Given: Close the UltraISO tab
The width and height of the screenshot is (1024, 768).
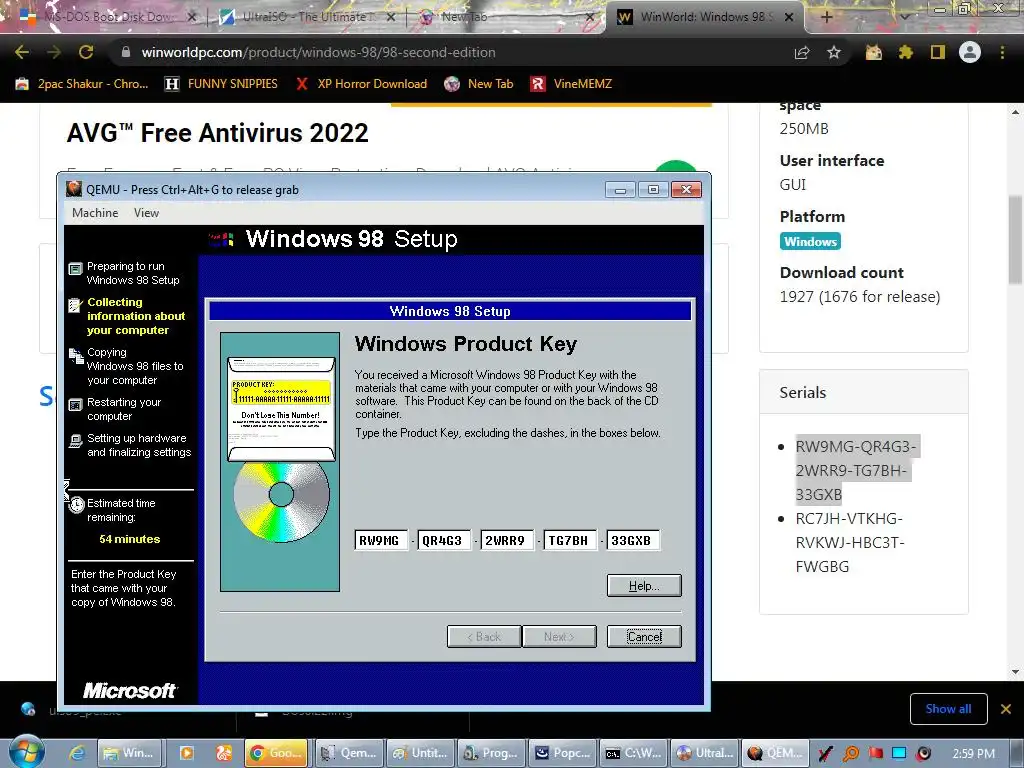Looking at the screenshot, I should pyautogui.click(x=391, y=17).
